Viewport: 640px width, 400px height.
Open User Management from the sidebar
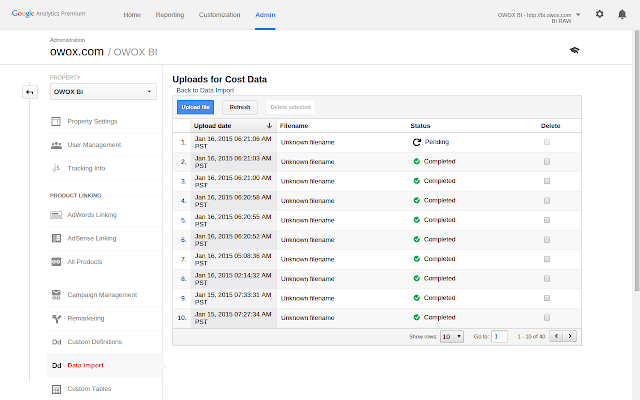coord(94,145)
